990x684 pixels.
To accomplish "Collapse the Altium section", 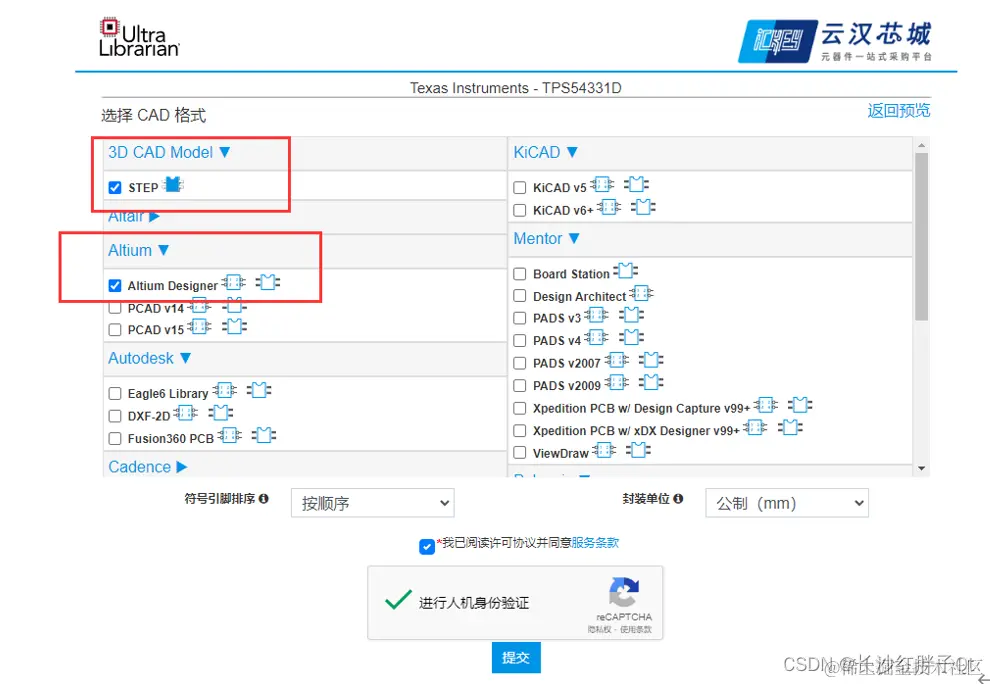I will [139, 250].
